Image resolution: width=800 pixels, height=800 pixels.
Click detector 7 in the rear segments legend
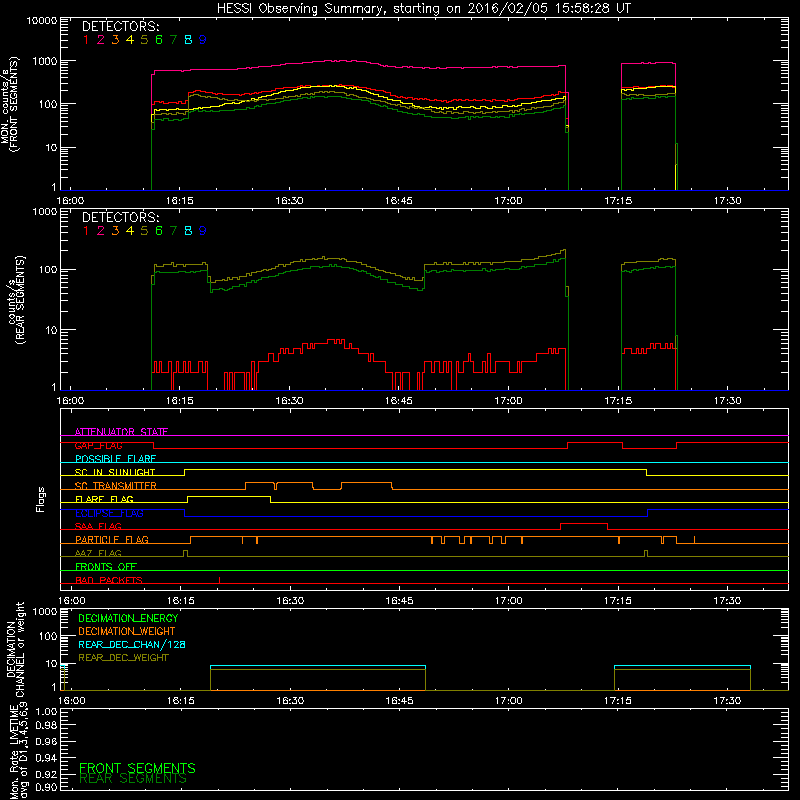tap(173, 231)
